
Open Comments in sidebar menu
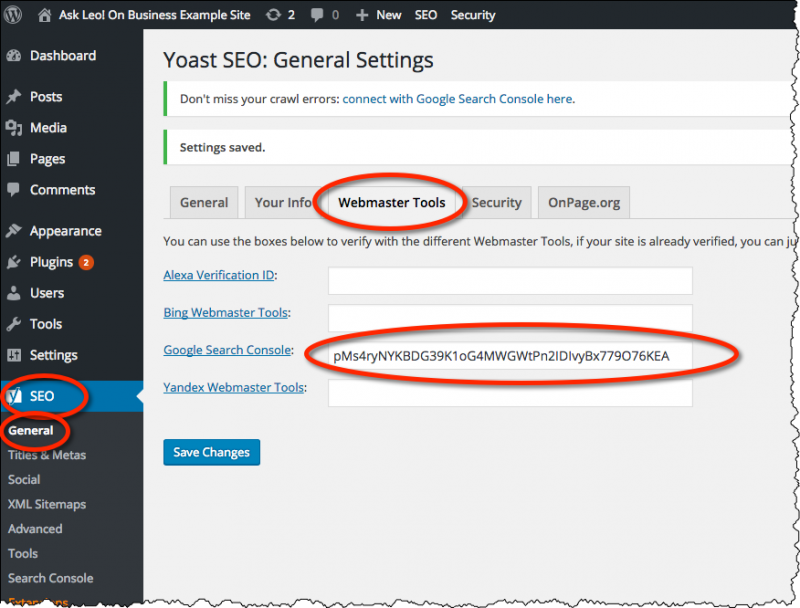pos(62,190)
